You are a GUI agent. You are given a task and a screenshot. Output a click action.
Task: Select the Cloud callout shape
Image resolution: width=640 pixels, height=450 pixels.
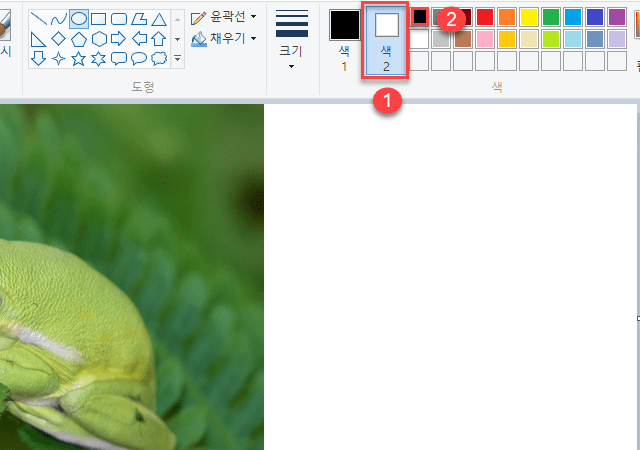159,58
